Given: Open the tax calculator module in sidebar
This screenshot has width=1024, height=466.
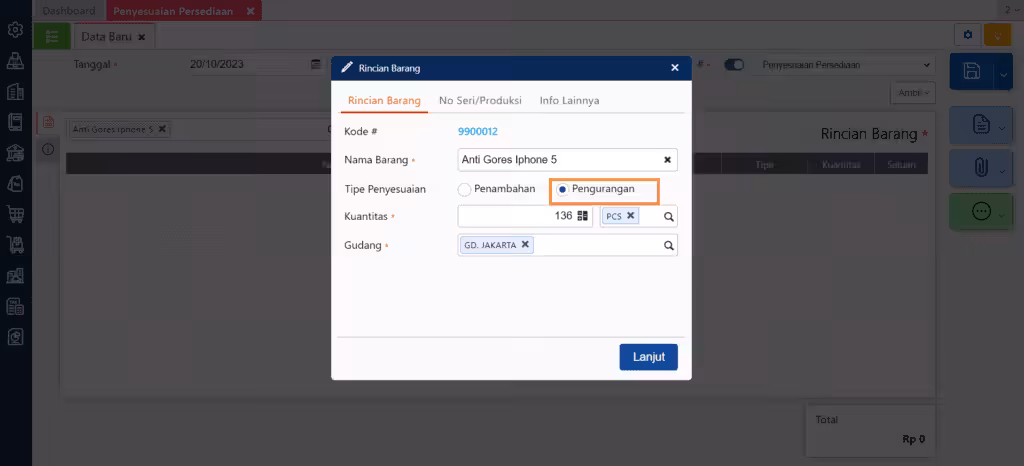Looking at the screenshot, I should 15,306.
